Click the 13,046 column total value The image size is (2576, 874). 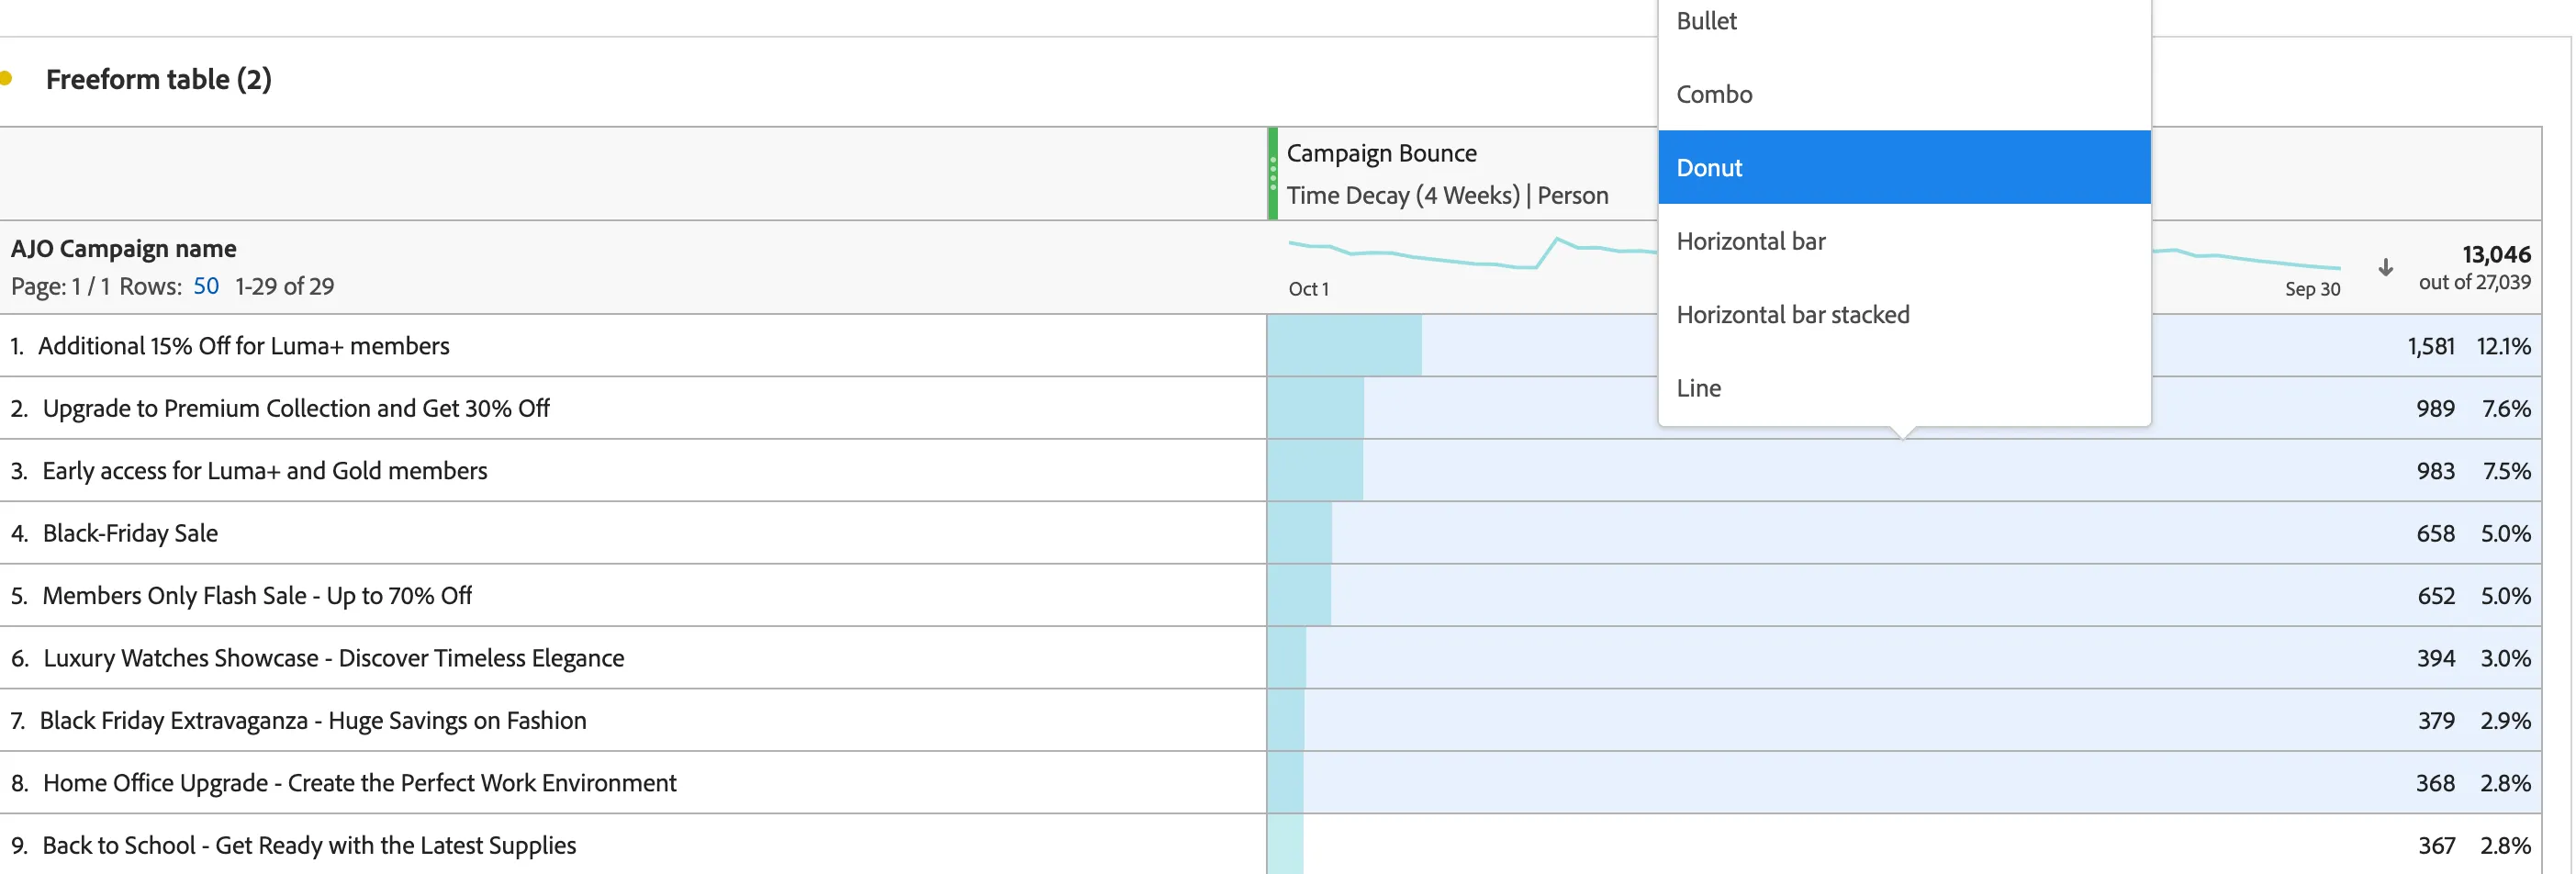2496,254
